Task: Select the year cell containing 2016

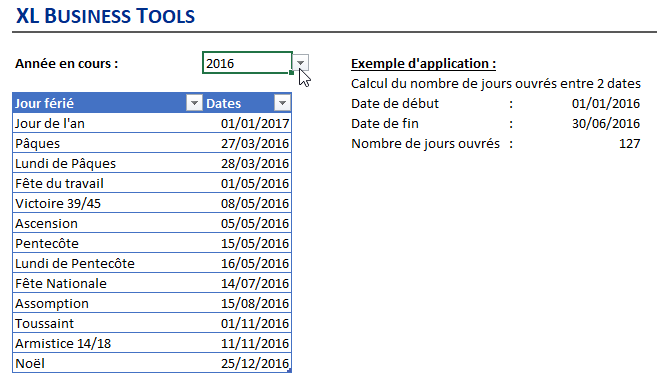Action: pos(247,63)
